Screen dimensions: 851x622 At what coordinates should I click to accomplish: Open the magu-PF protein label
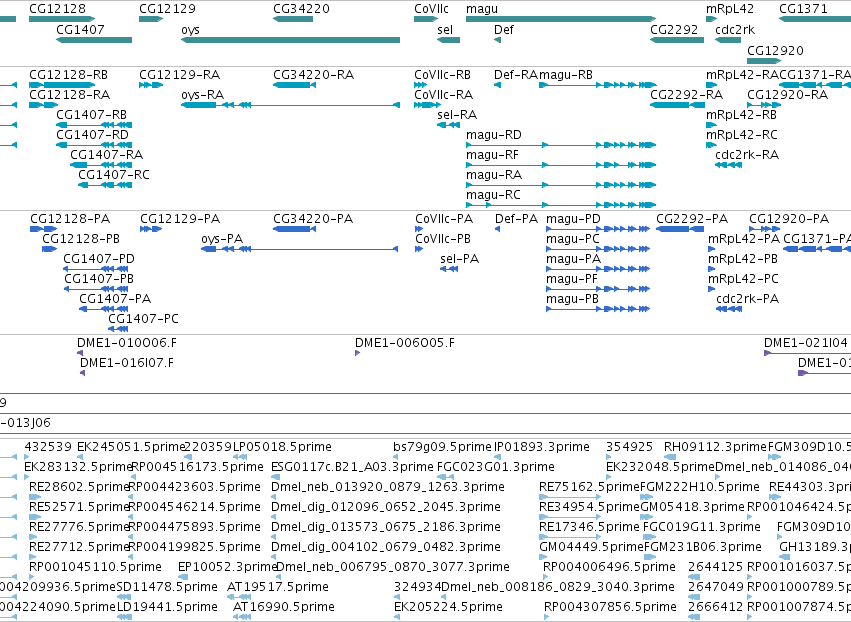pos(571,279)
